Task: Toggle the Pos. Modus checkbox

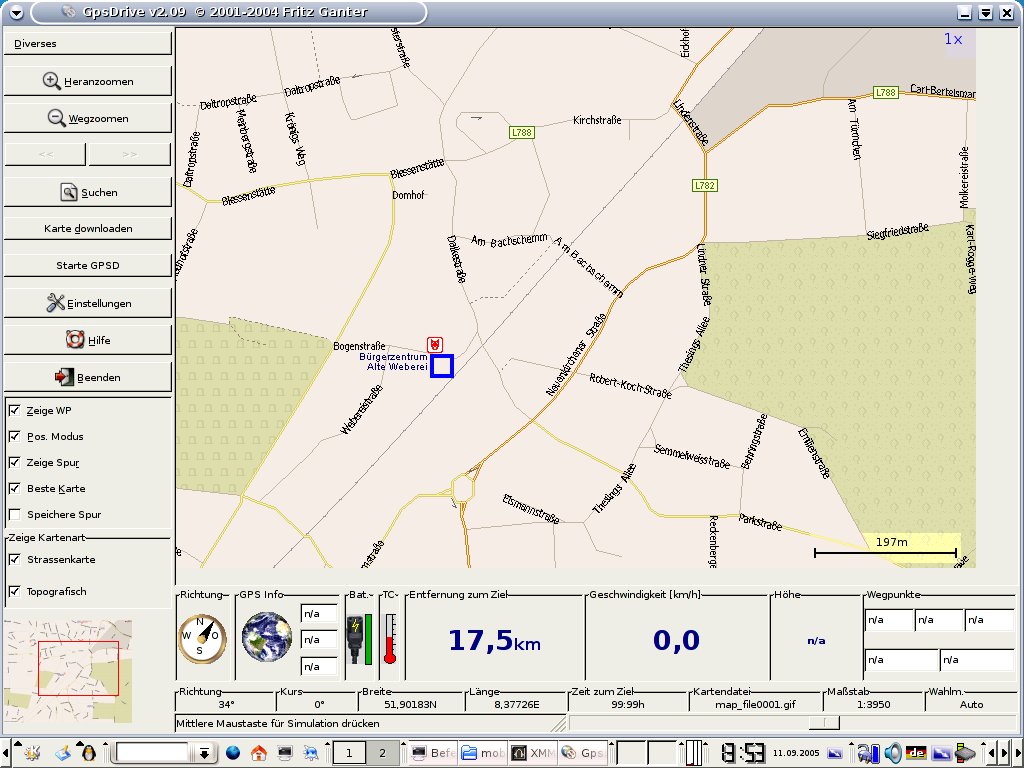Action: (14, 436)
